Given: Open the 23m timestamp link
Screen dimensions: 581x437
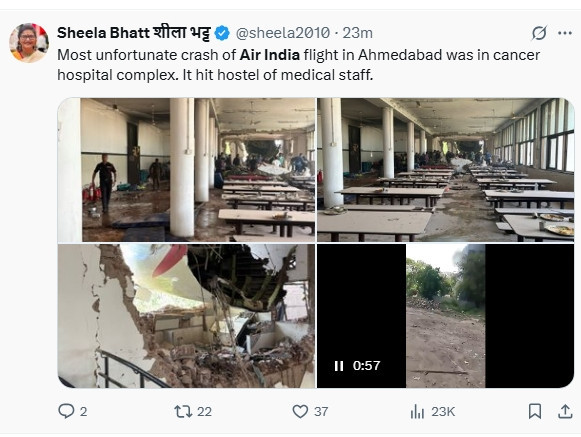Looking at the screenshot, I should pos(358,33).
